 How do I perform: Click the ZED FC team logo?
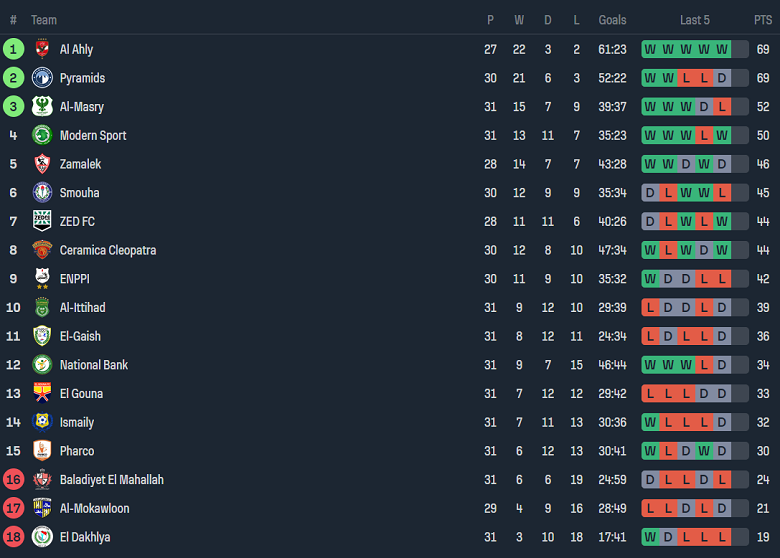(42, 221)
